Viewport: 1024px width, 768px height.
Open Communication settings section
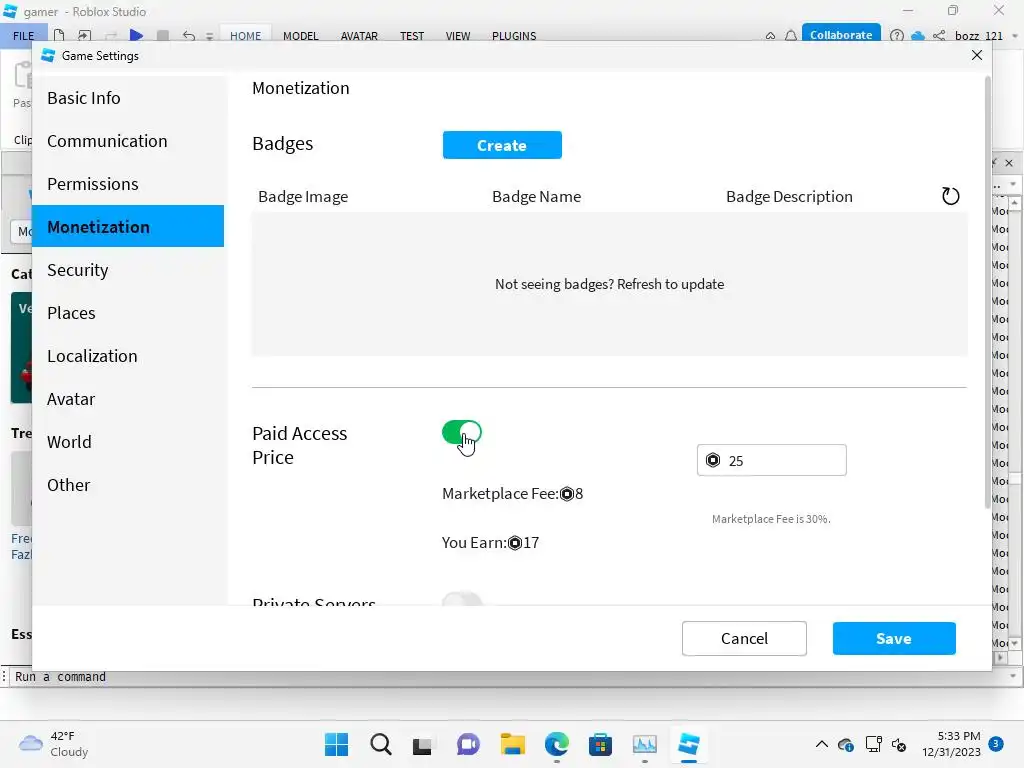coord(128,141)
